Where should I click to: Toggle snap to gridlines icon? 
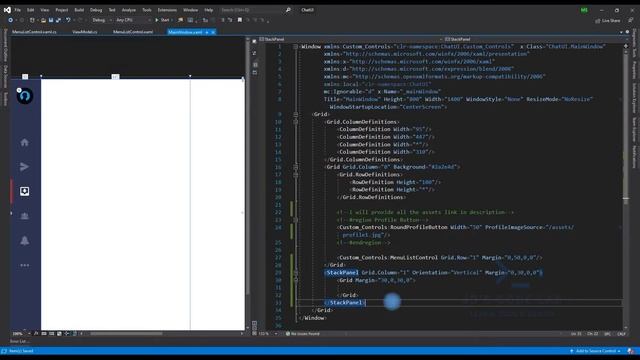pyautogui.click(x=52, y=333)
